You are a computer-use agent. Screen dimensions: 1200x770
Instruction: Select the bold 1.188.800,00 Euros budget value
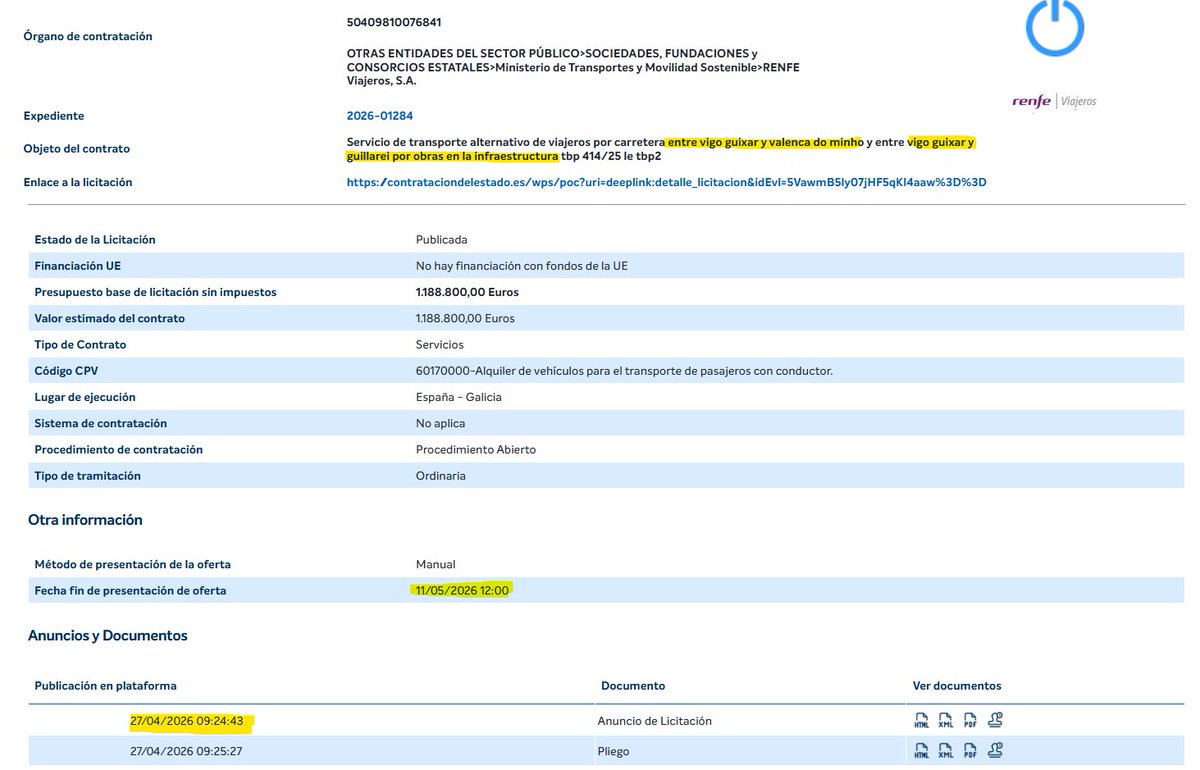coord(467,292)
